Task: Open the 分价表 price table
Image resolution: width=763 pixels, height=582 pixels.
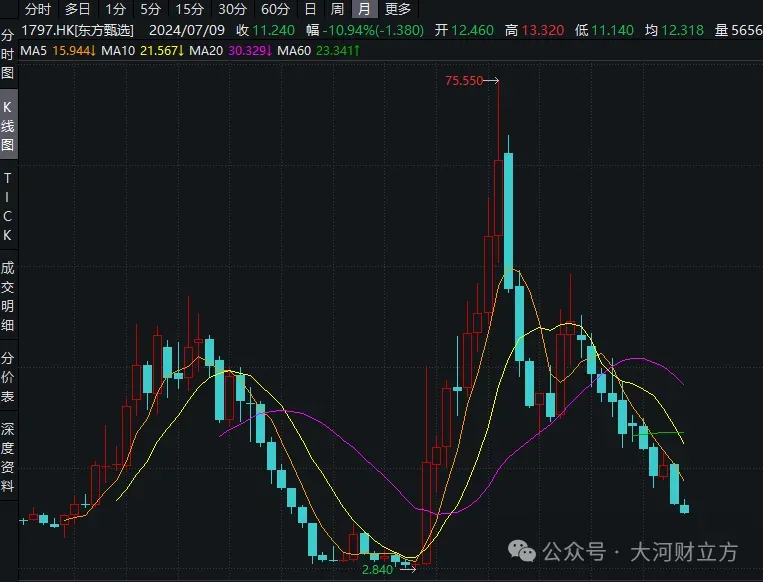Action: (x=8, y=377)
